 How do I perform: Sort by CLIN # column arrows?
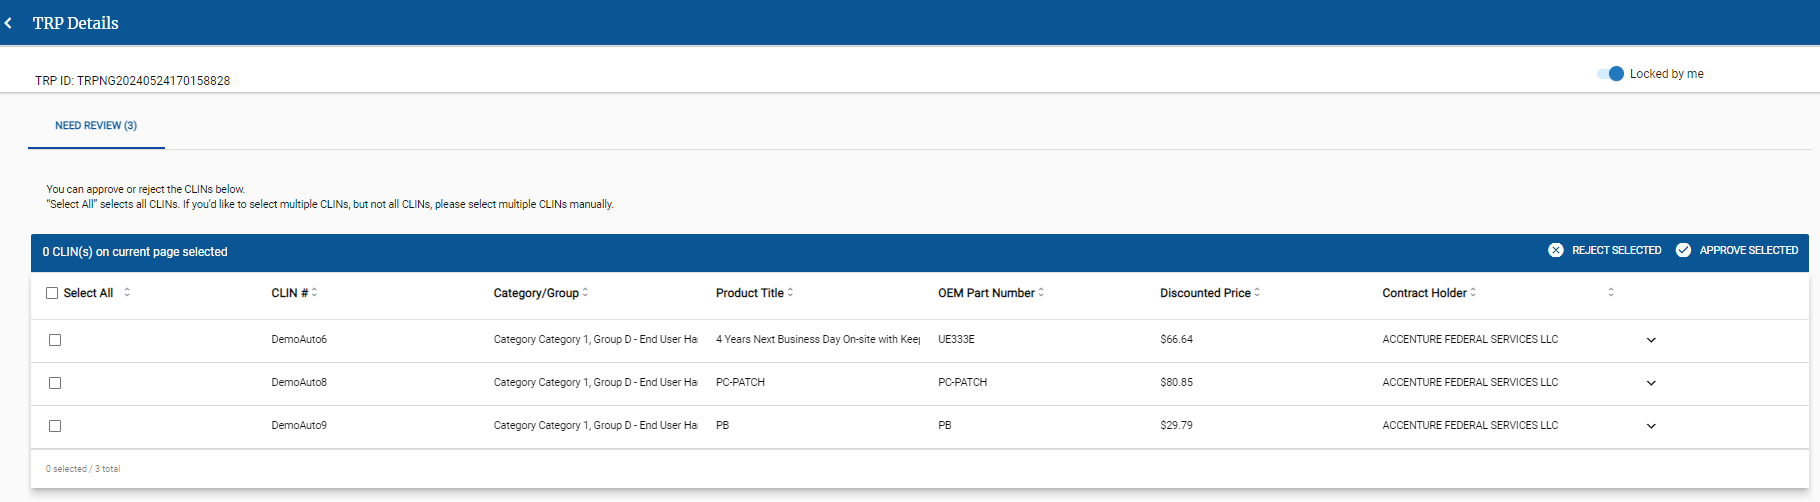314,293
